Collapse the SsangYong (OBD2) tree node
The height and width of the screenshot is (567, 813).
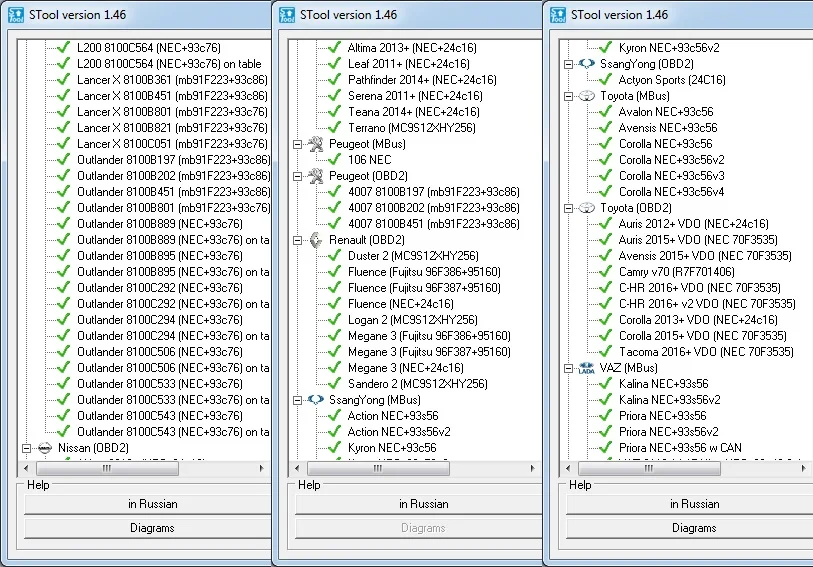pyautogui.click(x=568, y=64)
